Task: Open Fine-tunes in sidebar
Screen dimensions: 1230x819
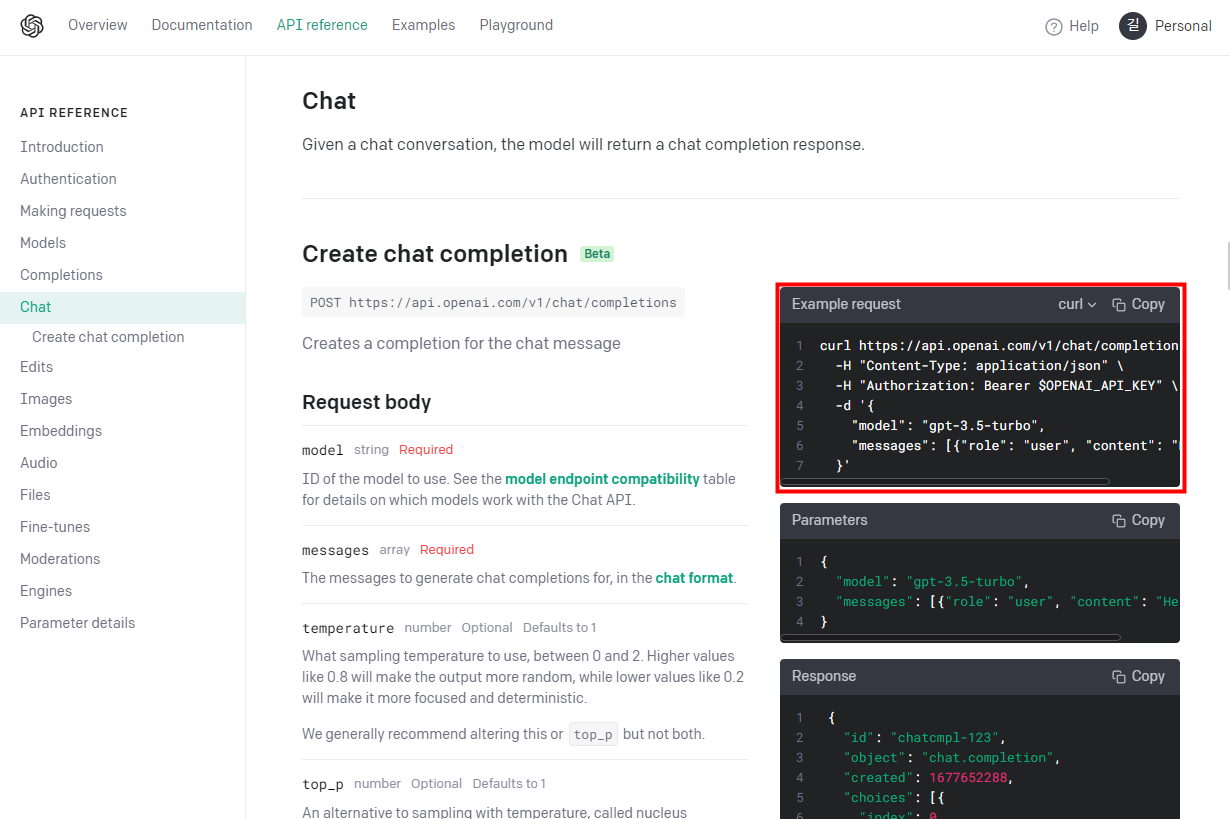Action: 55,527
